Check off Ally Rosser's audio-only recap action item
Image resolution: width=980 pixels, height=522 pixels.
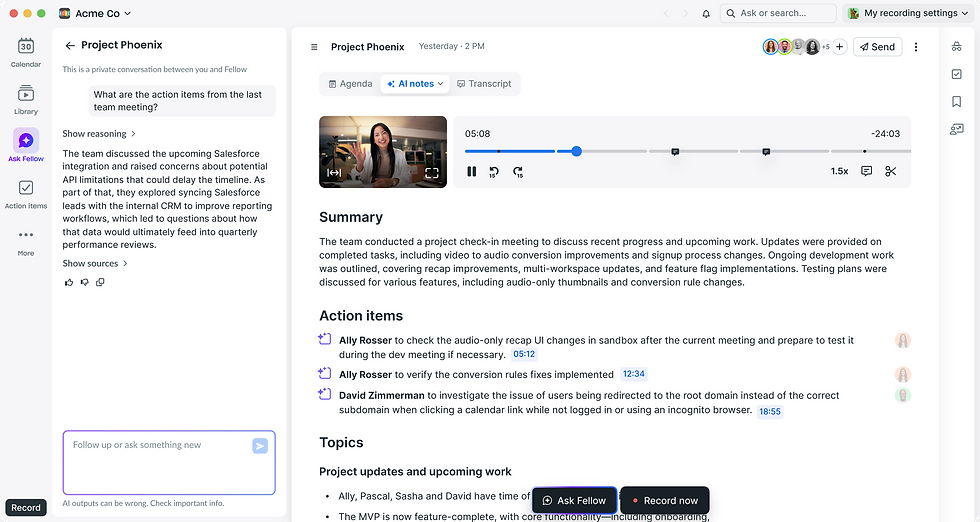click(x=324, y=339)
